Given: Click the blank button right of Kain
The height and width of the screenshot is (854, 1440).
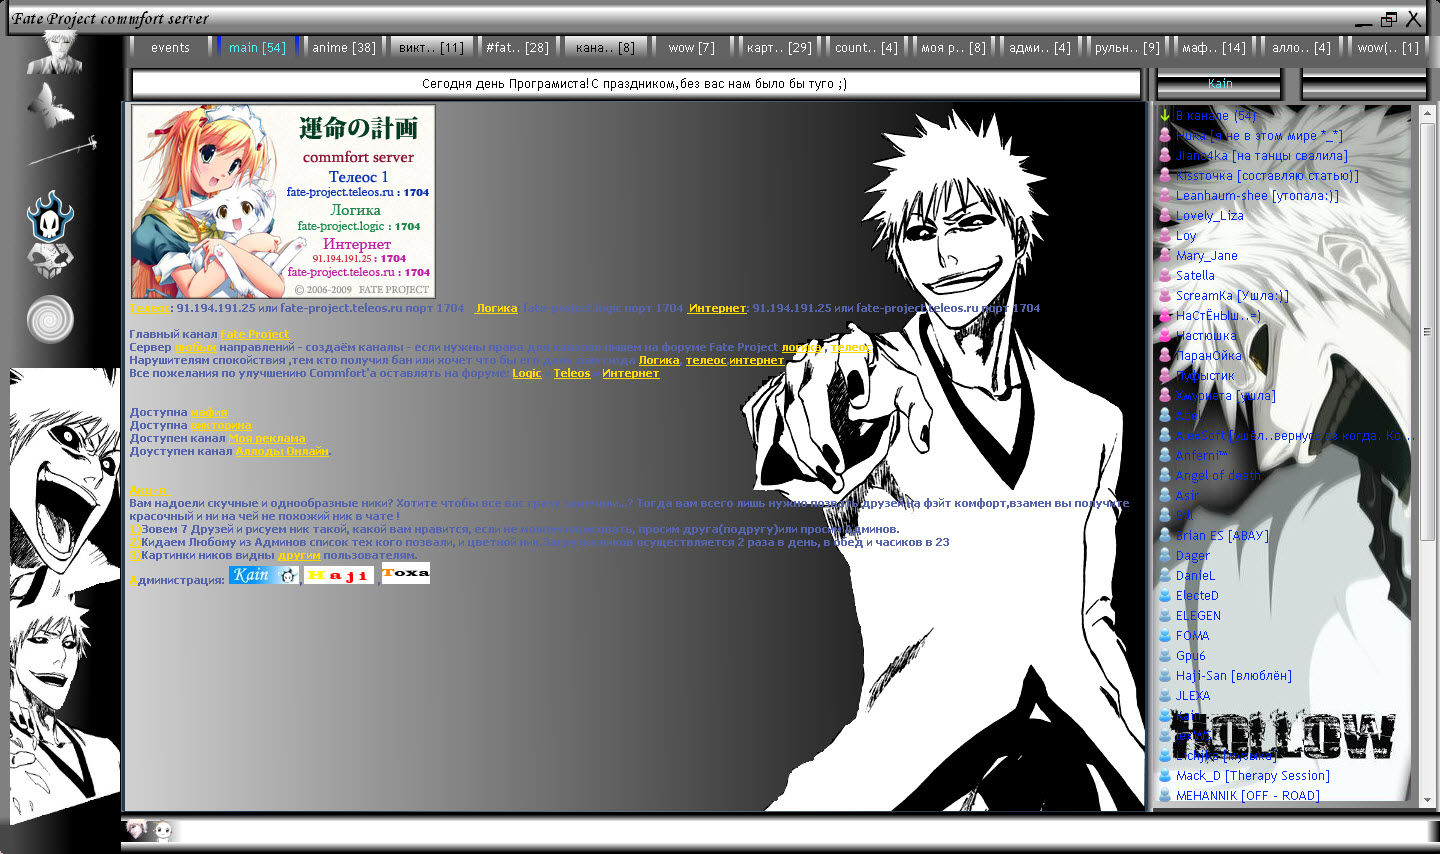Looking at the screenshot, I should pyautogui.click(x=1364, y=84).
